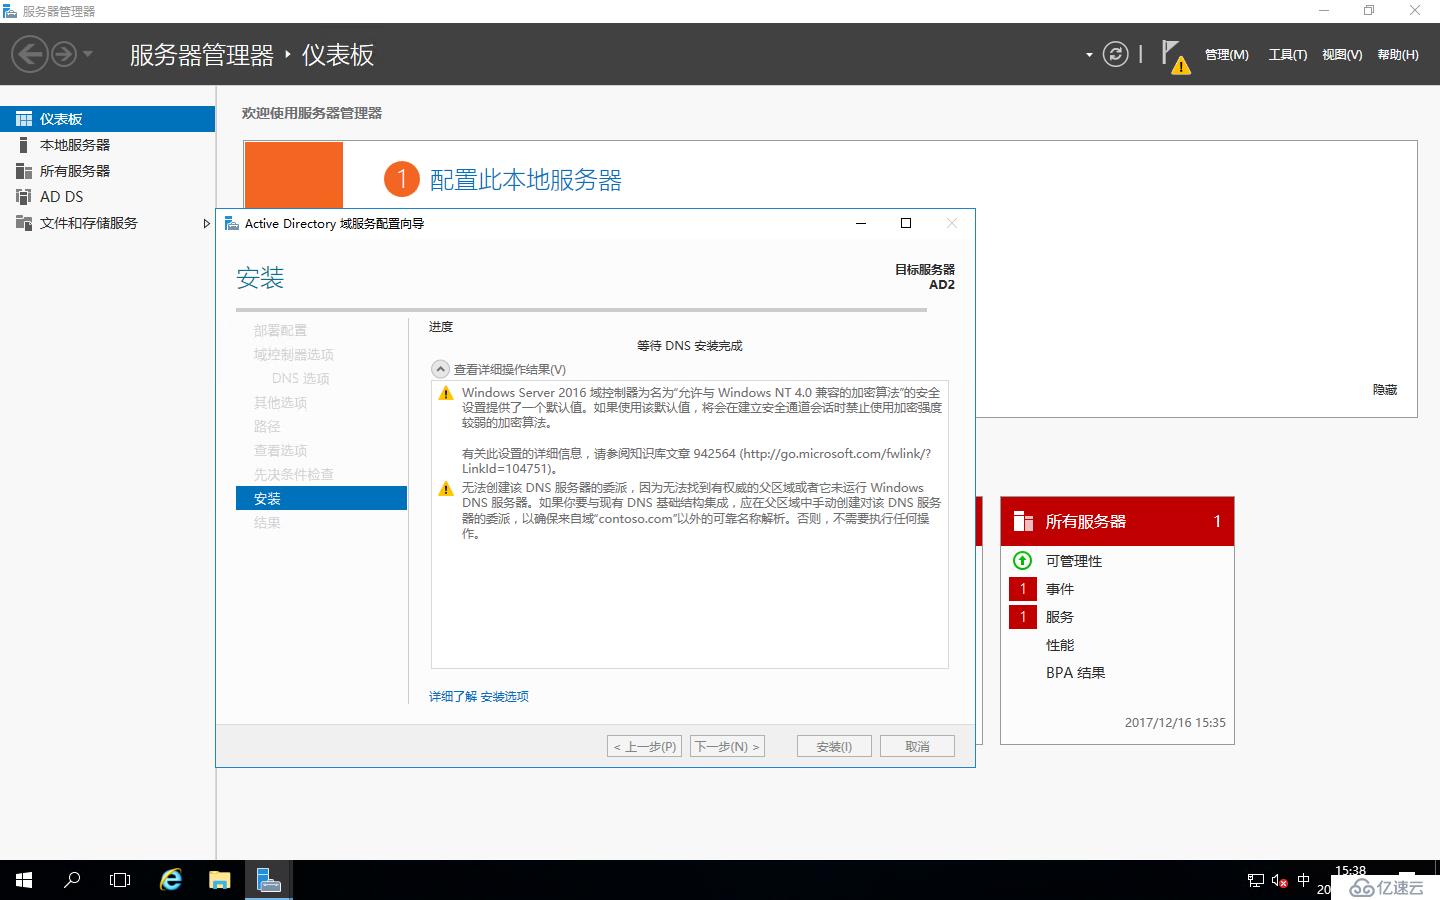Collapse 查看详细操作结果 section
Screen dimensions: 1440x900
[x=440, y=369]
